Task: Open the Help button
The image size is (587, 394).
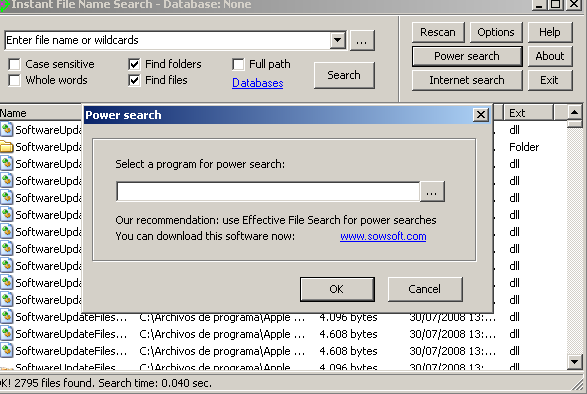Action: click(x=550, y=32)
